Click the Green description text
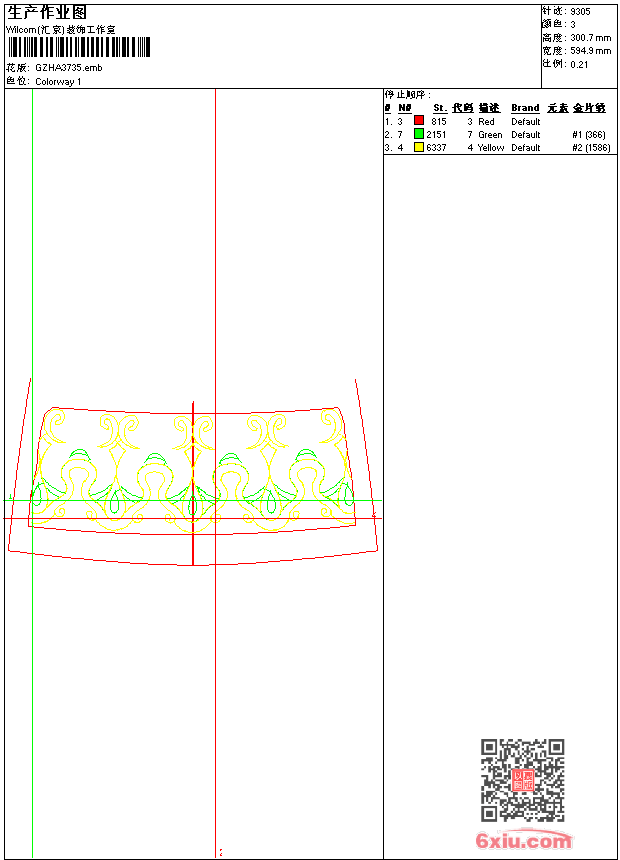This screenshot has width=620, height=860. click(490, 135)
